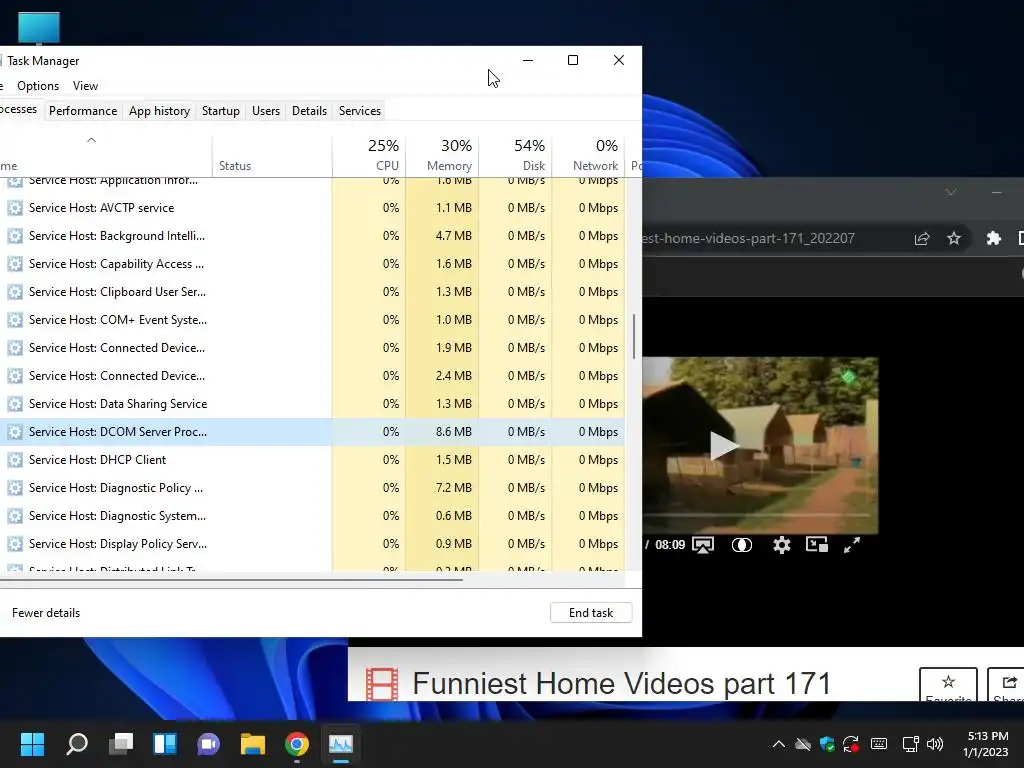Open Task View from taskbar
1024x768 pixels.
pos(121,744)
